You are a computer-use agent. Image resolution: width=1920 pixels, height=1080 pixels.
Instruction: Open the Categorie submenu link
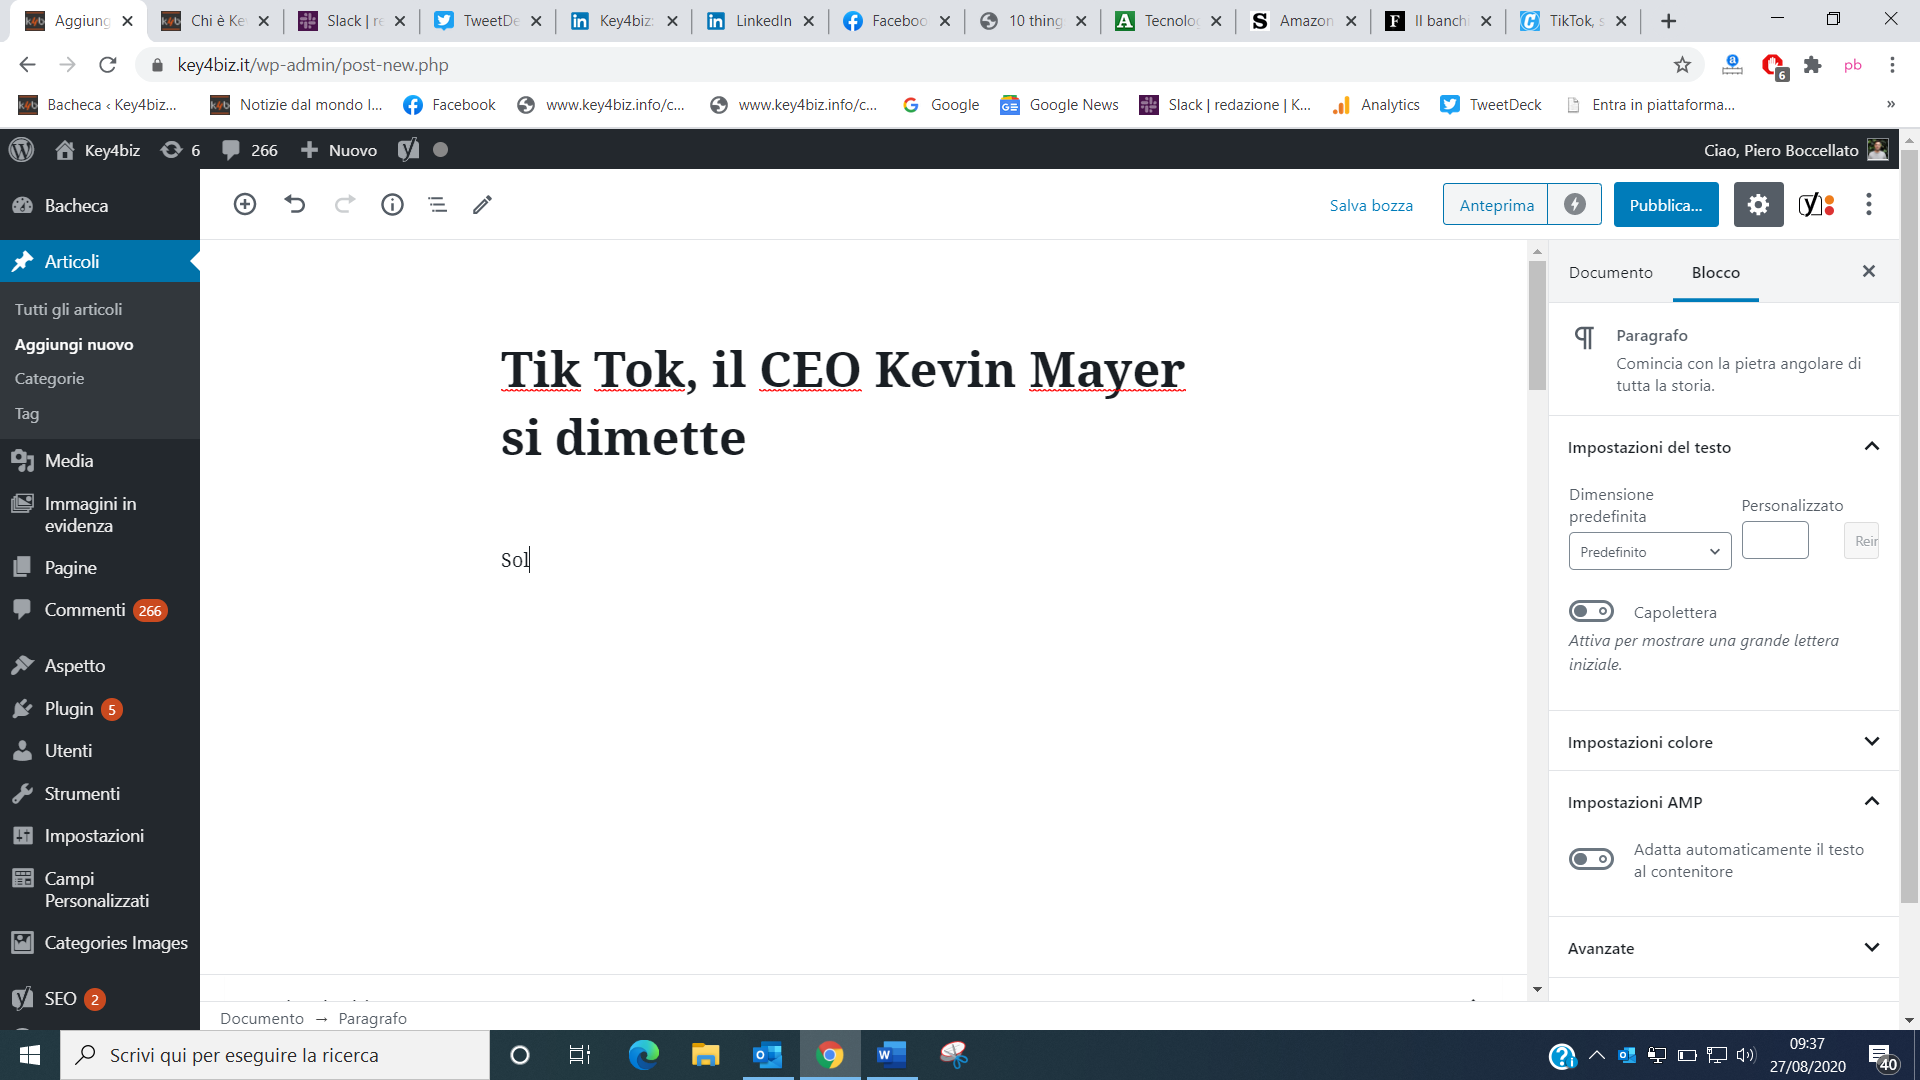49,378
